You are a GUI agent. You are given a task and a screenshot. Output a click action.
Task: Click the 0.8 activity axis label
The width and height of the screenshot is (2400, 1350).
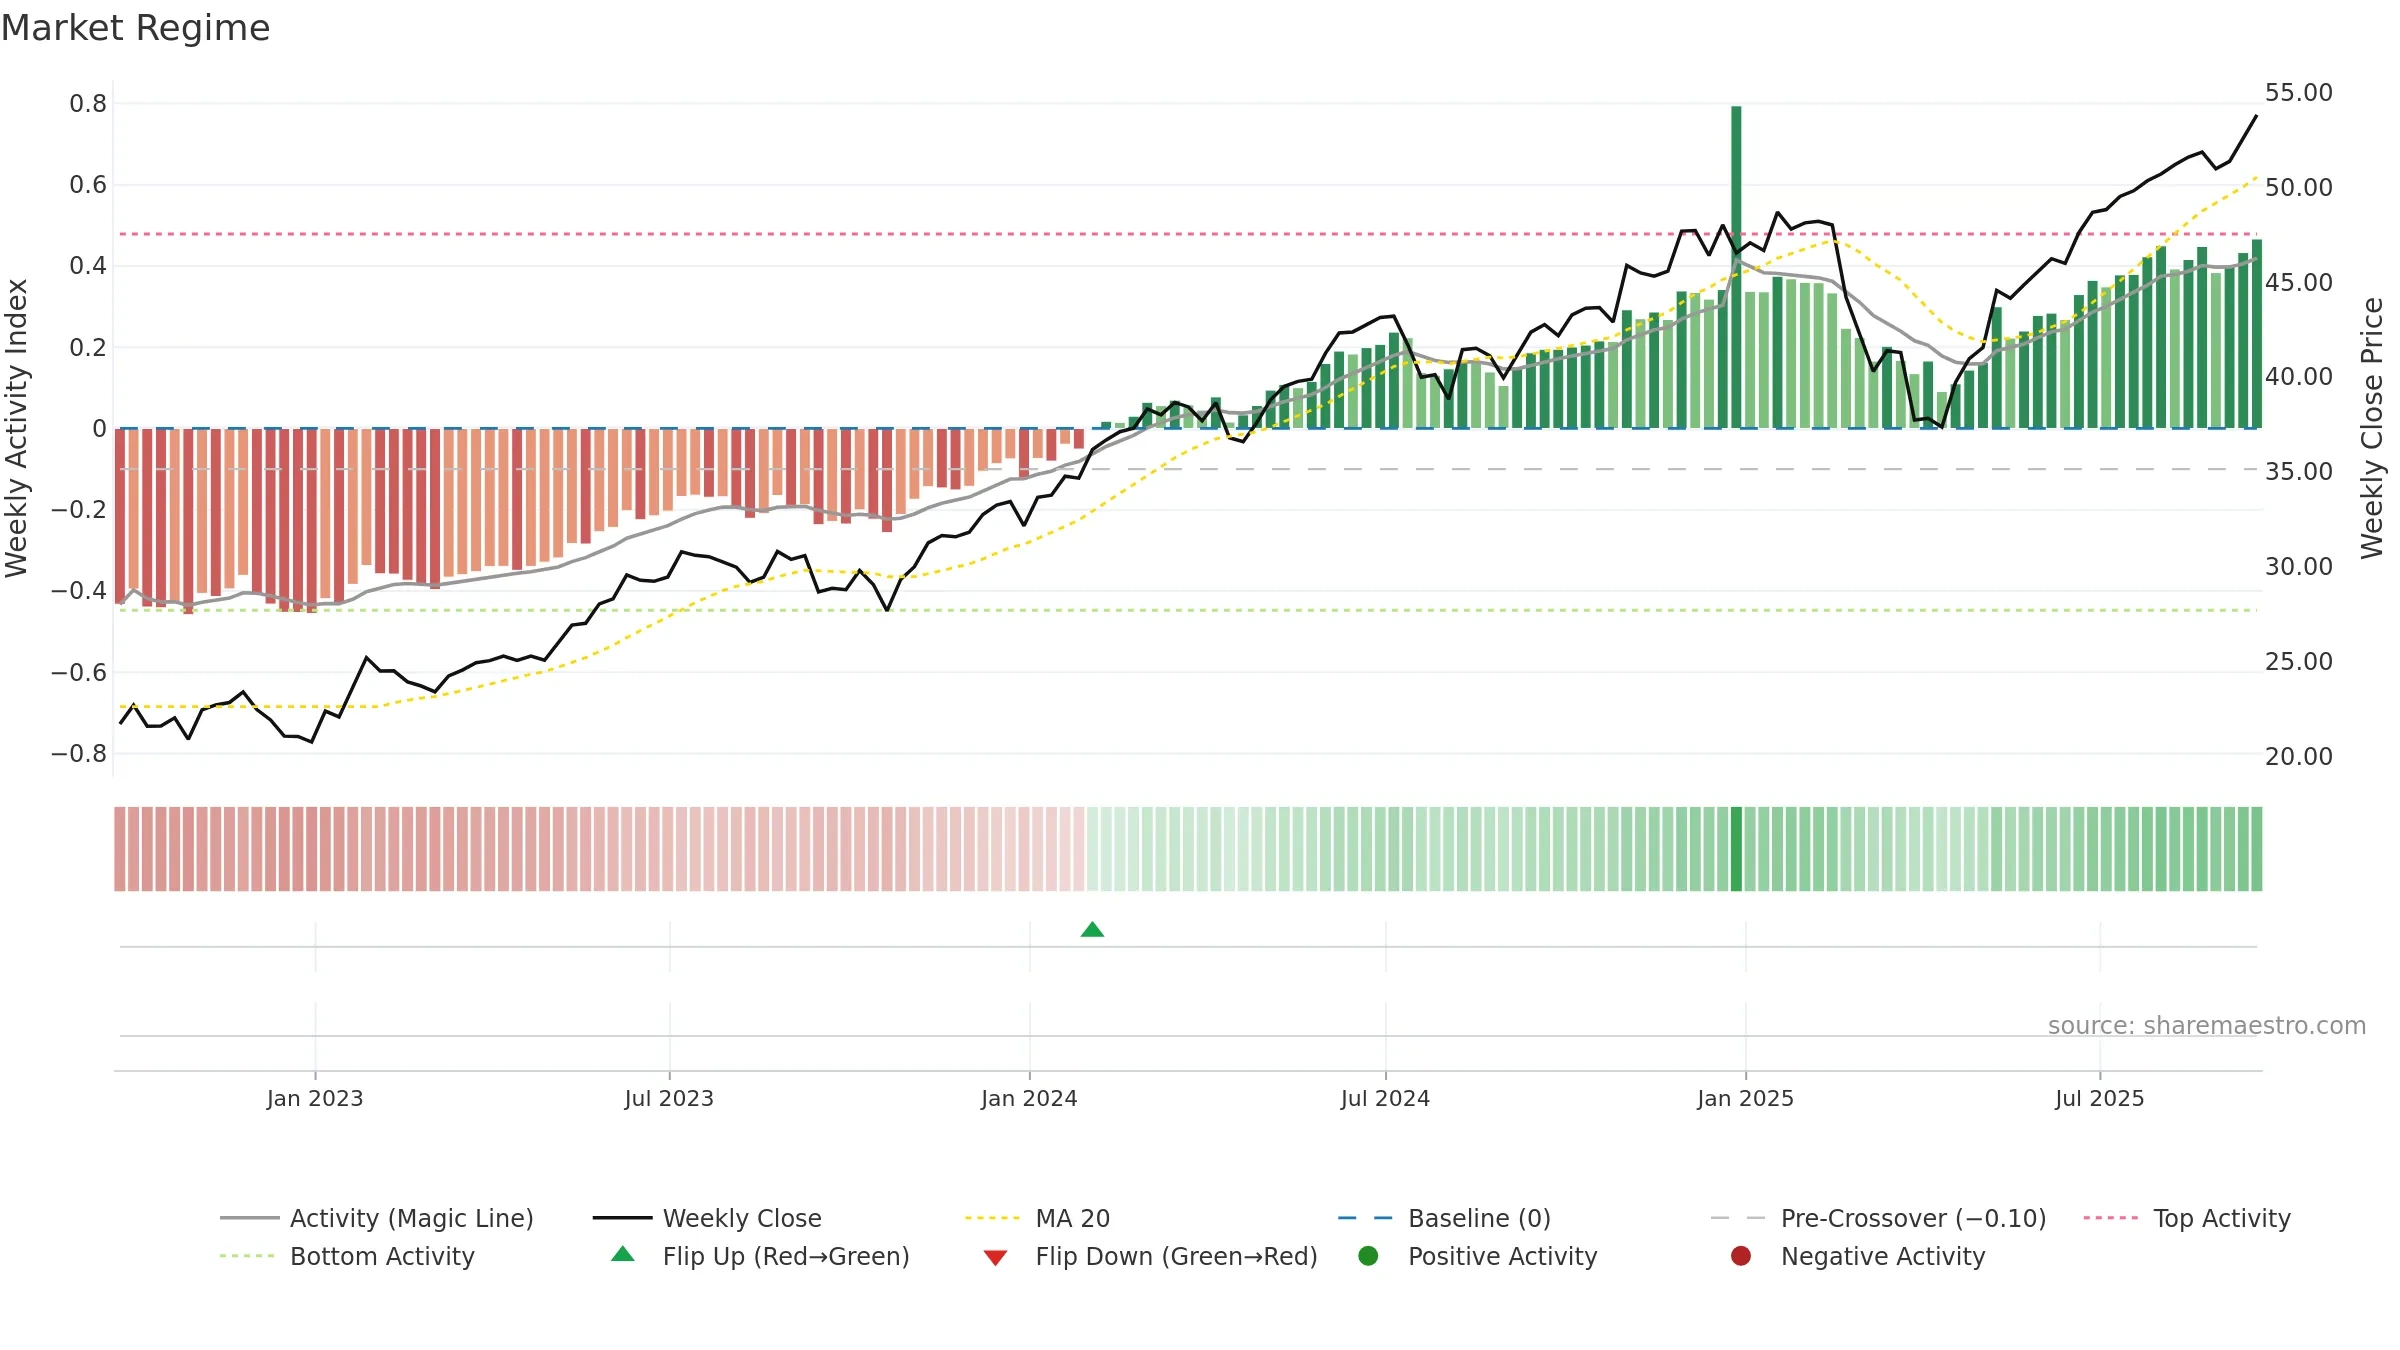88,104
